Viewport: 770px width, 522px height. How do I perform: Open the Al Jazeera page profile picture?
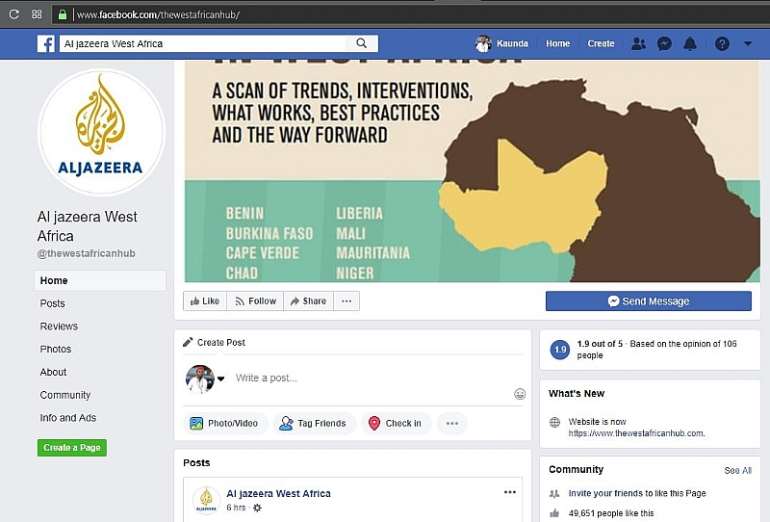(102, 132)
